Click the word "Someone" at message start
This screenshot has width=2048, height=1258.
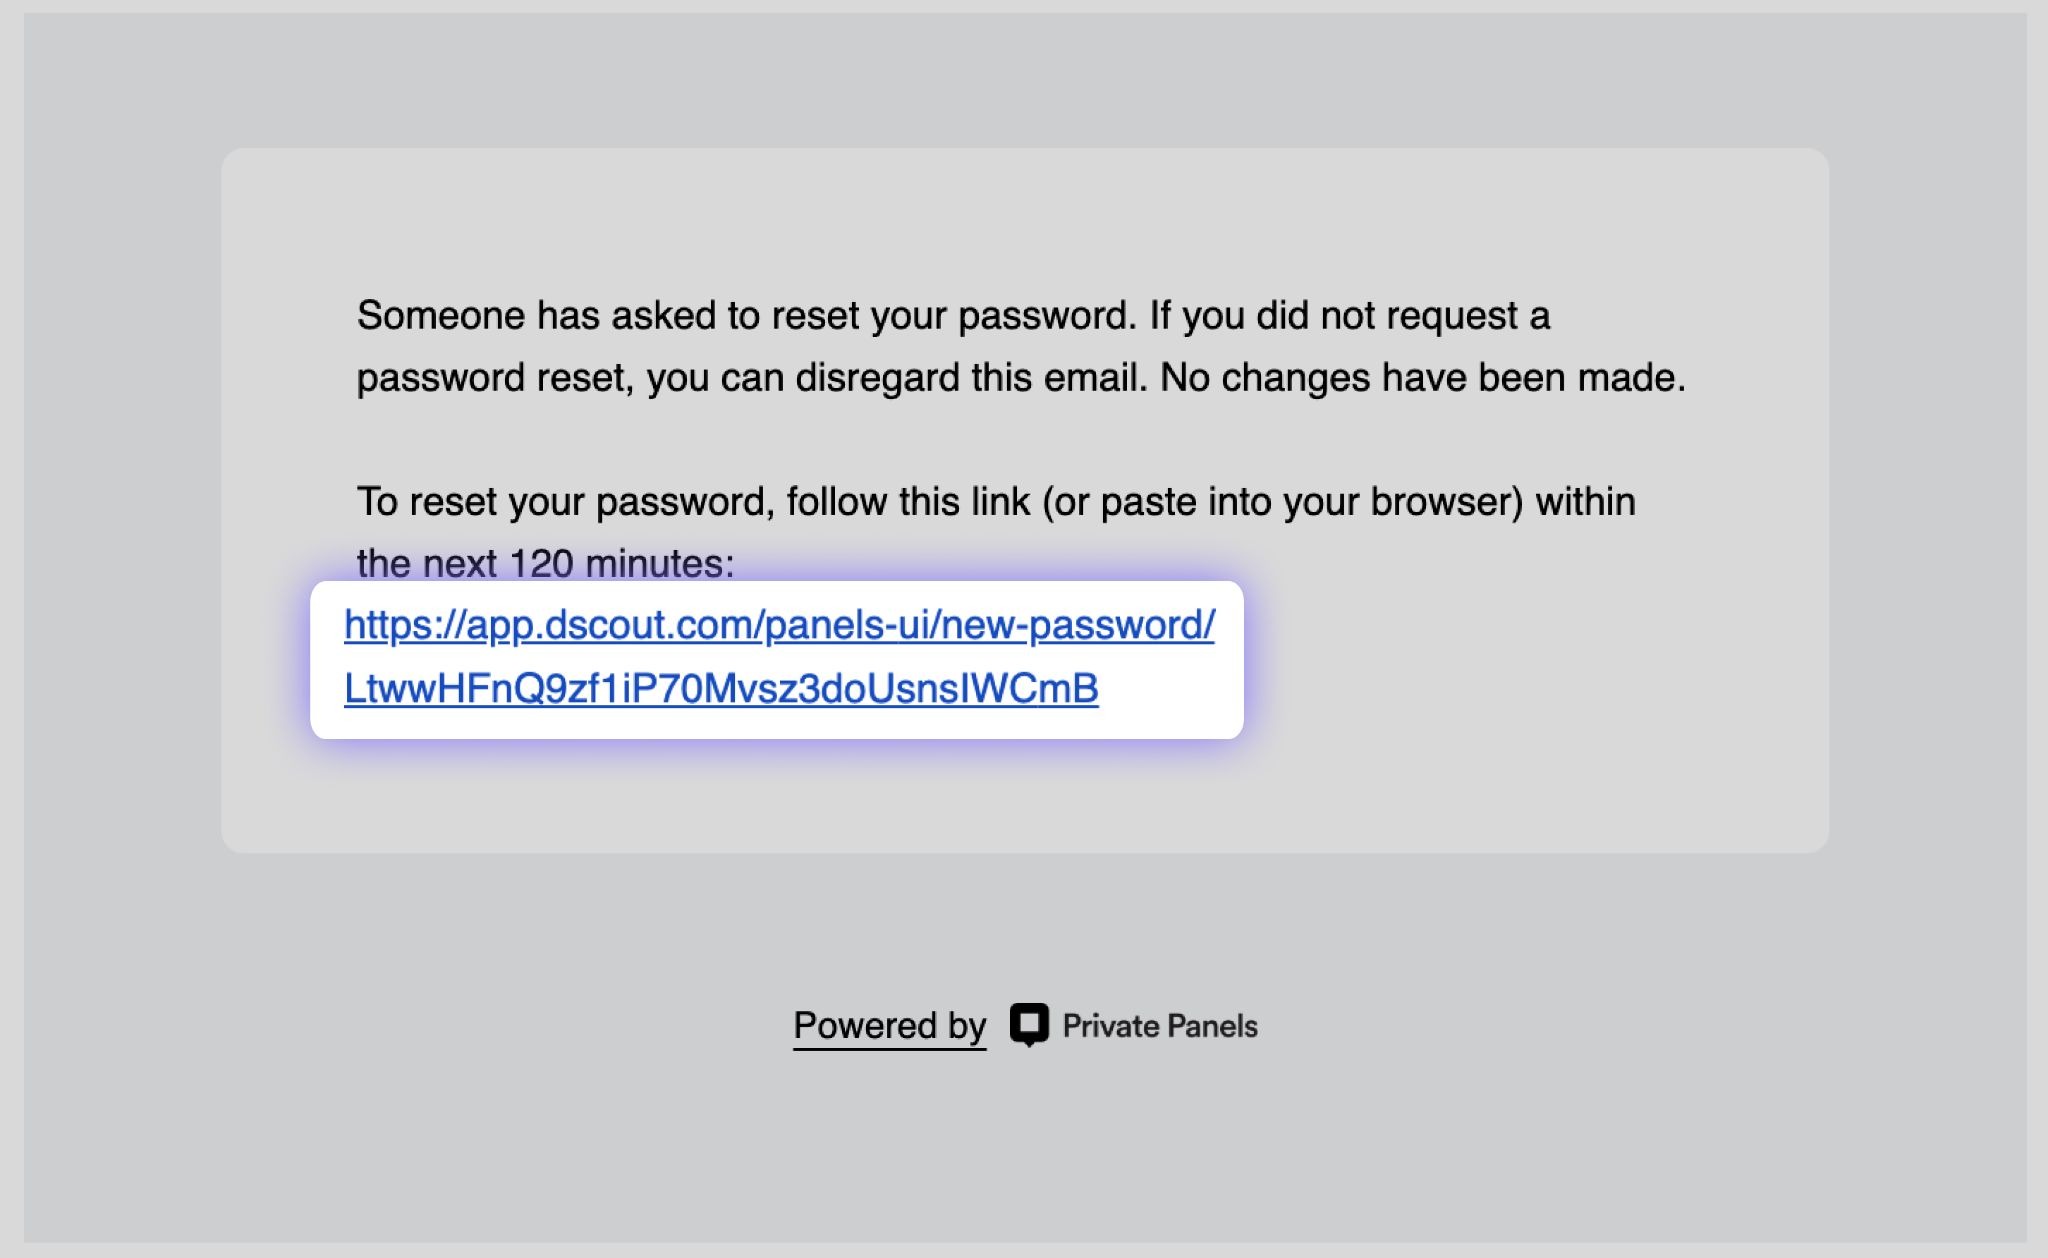coord(441,316)
